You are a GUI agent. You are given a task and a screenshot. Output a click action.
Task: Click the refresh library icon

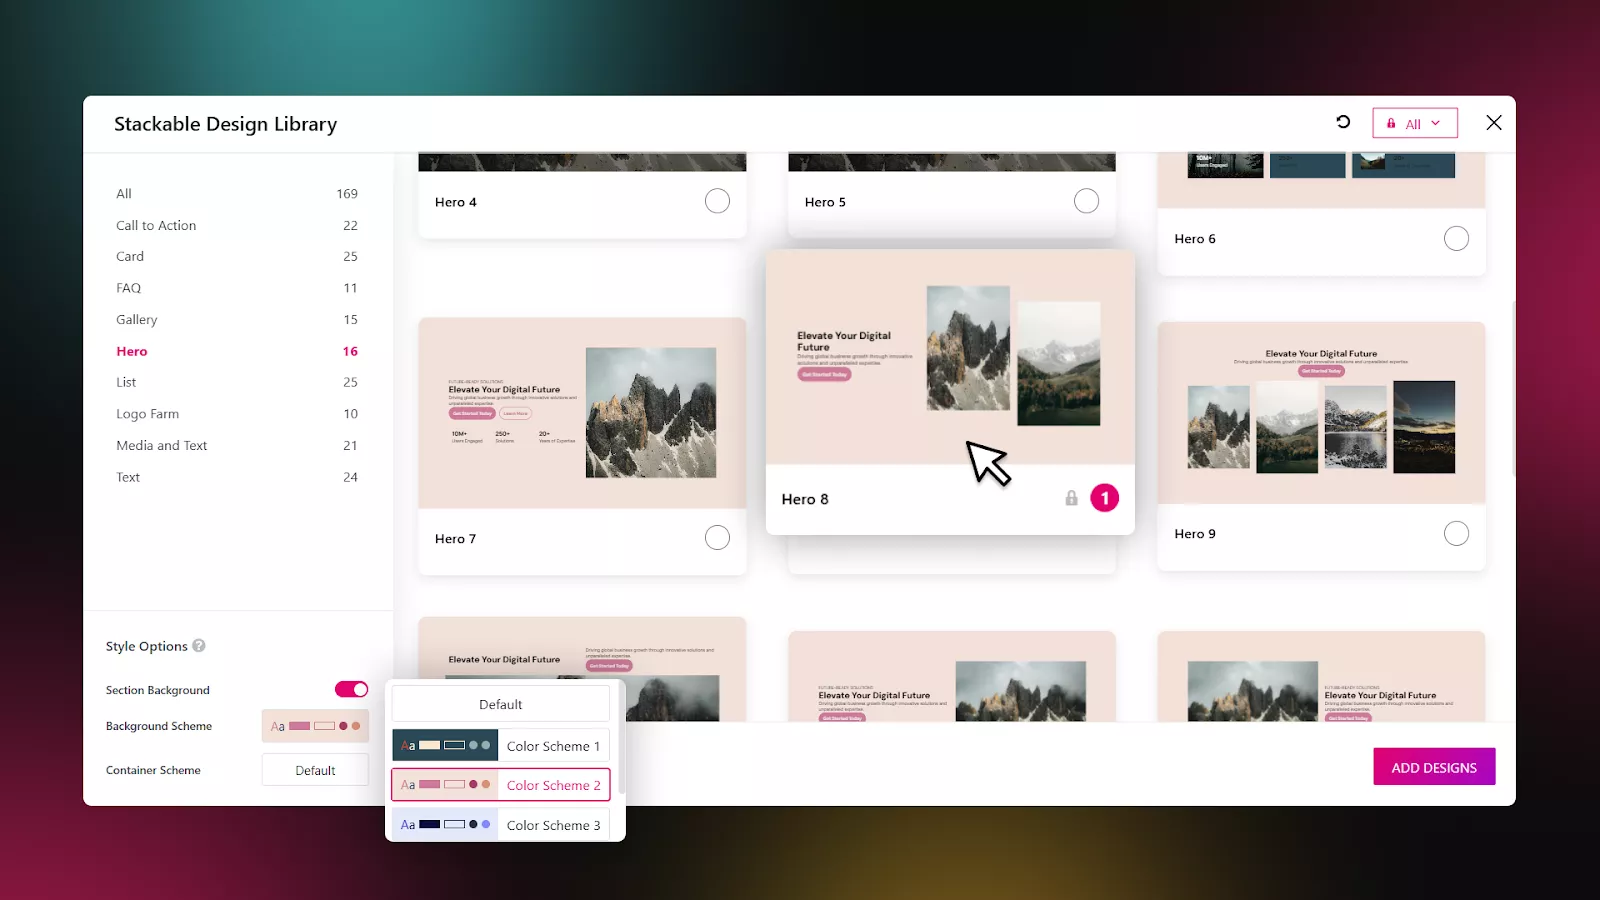1343,122
